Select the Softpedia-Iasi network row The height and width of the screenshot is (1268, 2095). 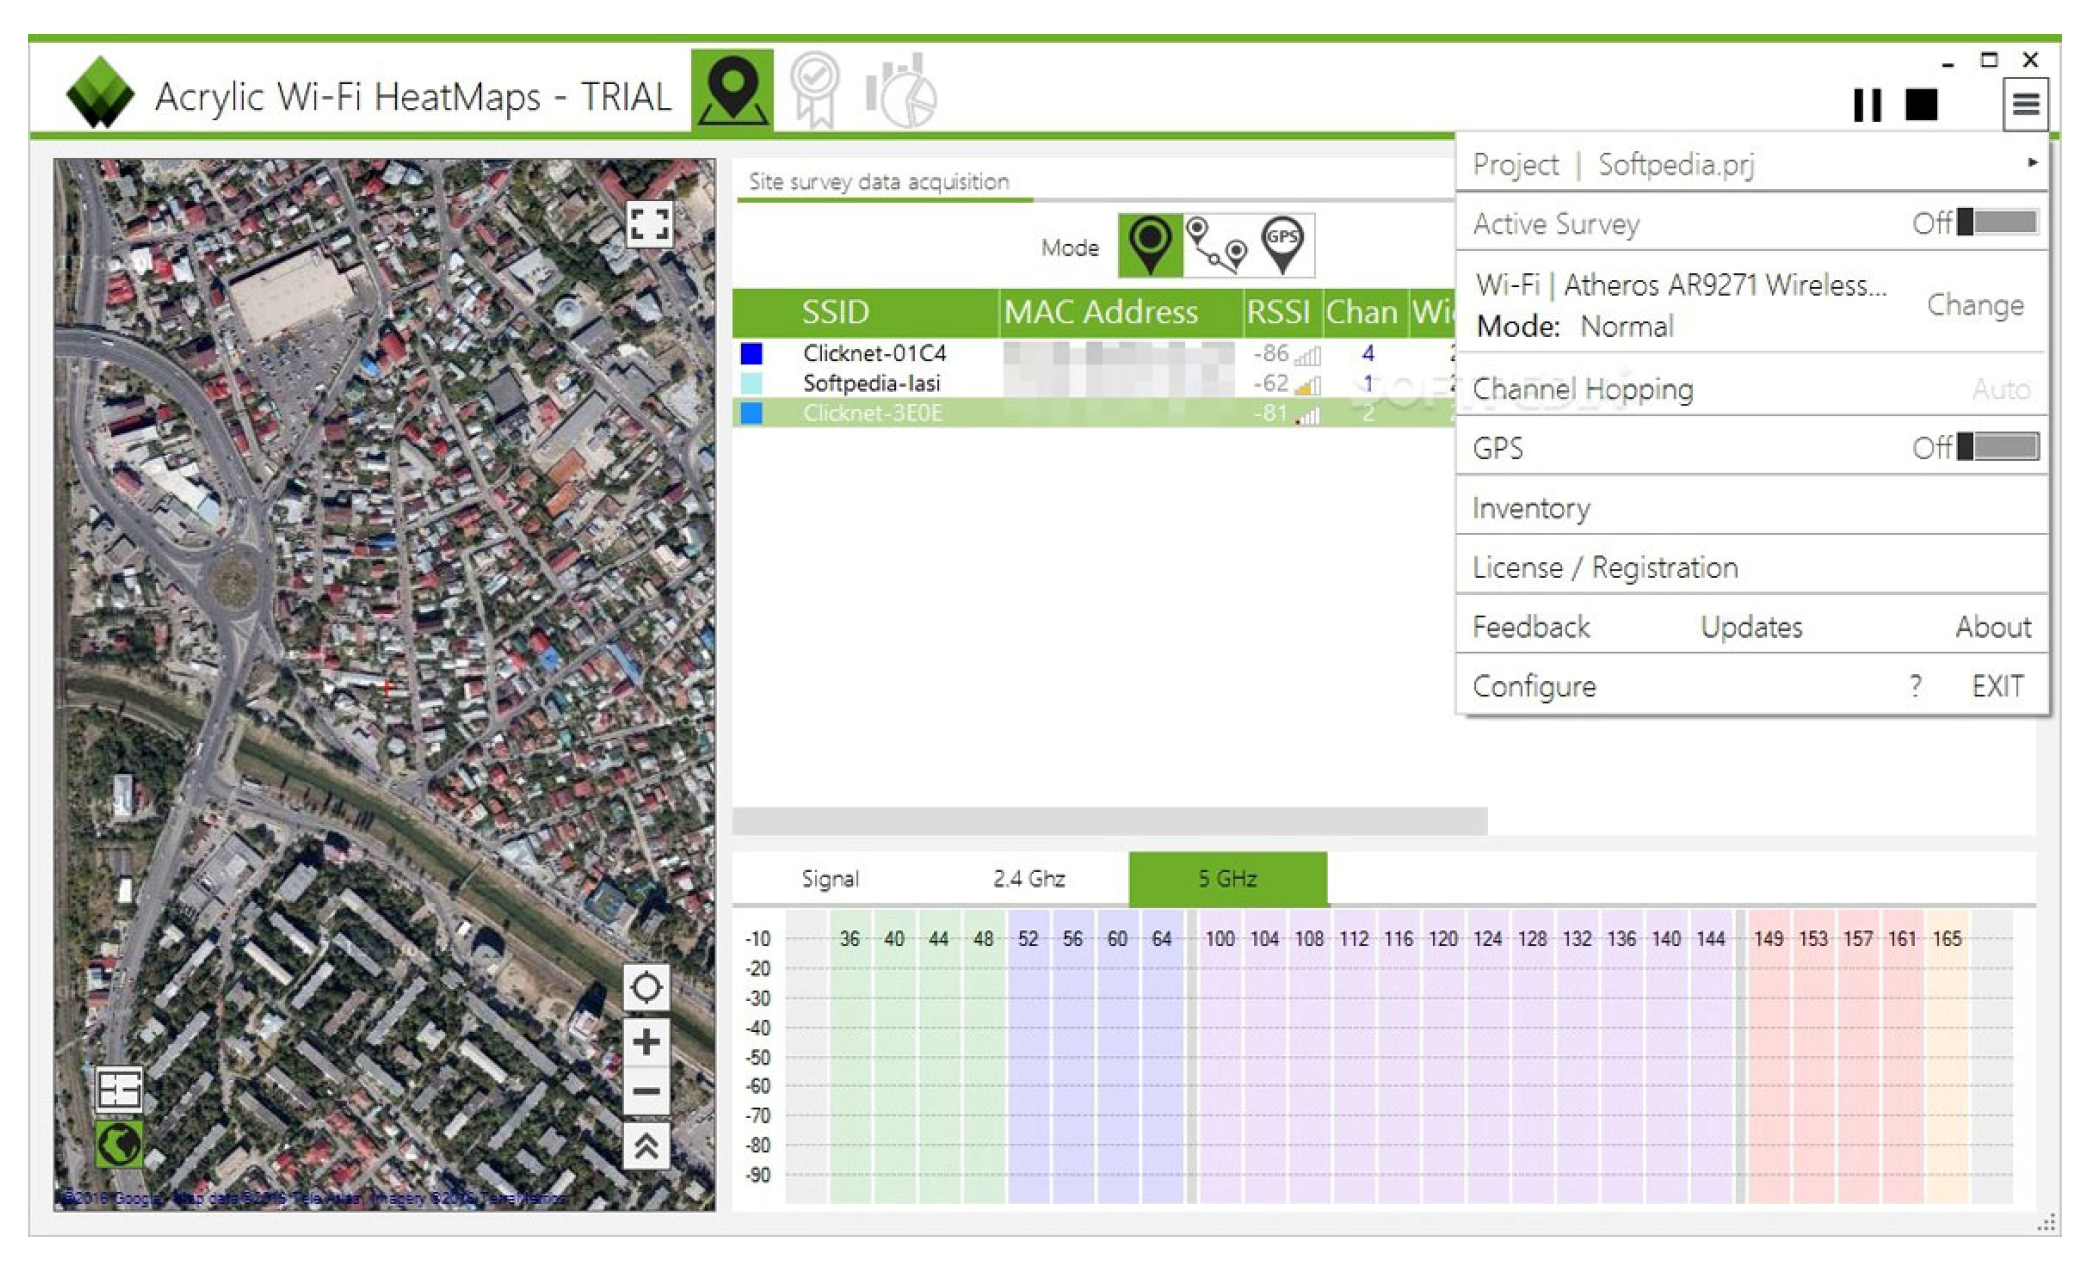pos(1094,383)
